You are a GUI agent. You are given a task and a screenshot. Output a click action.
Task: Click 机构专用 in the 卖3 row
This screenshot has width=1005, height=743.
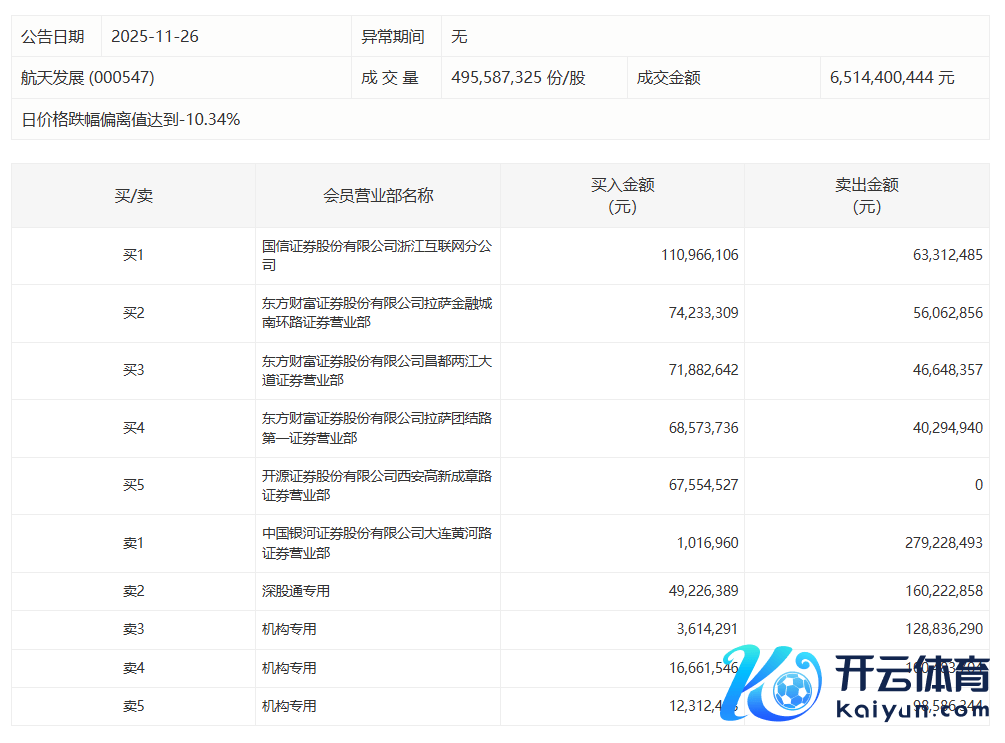point(289,629)
